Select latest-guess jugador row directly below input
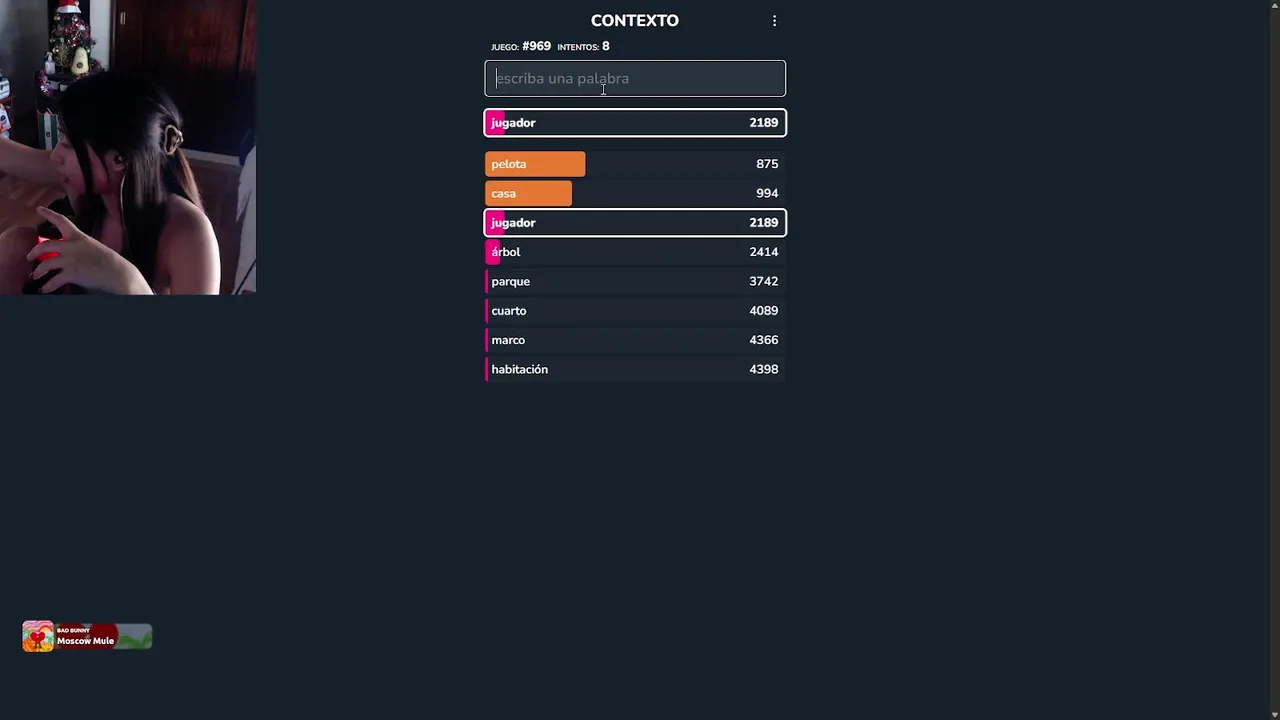This screenshot has height=720, width=1280. (x=635, y=123)
